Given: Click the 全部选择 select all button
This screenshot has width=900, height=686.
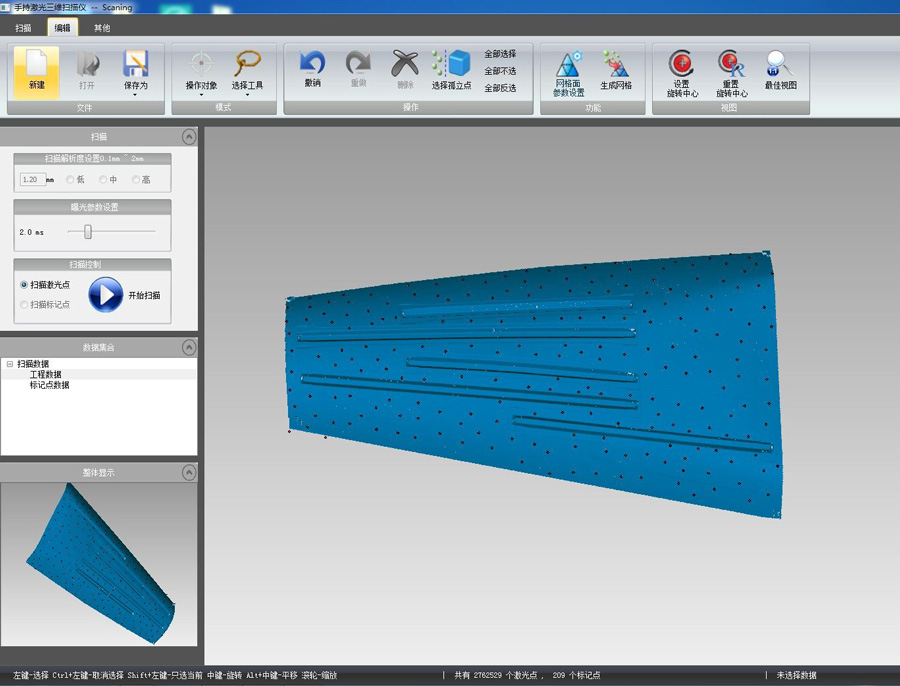Looking at the screenshot, I should point(500,54).
